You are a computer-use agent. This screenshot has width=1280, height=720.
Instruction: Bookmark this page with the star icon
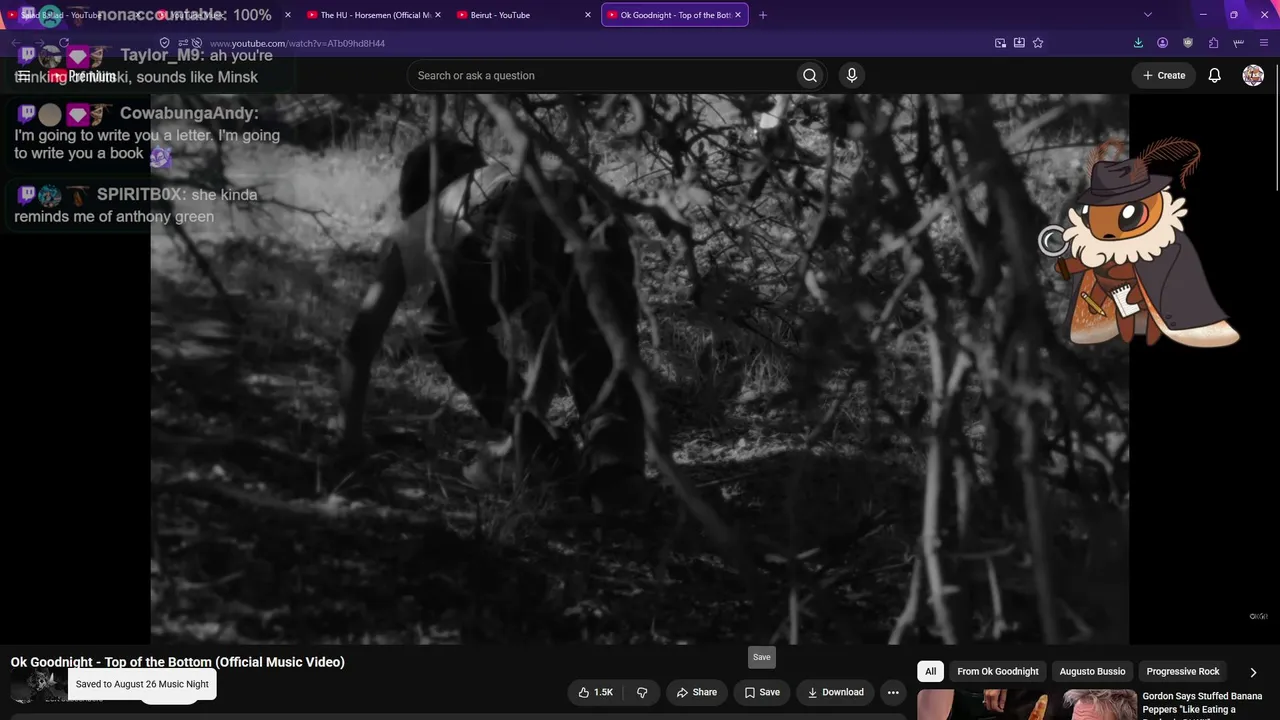tap(1038, 43)
